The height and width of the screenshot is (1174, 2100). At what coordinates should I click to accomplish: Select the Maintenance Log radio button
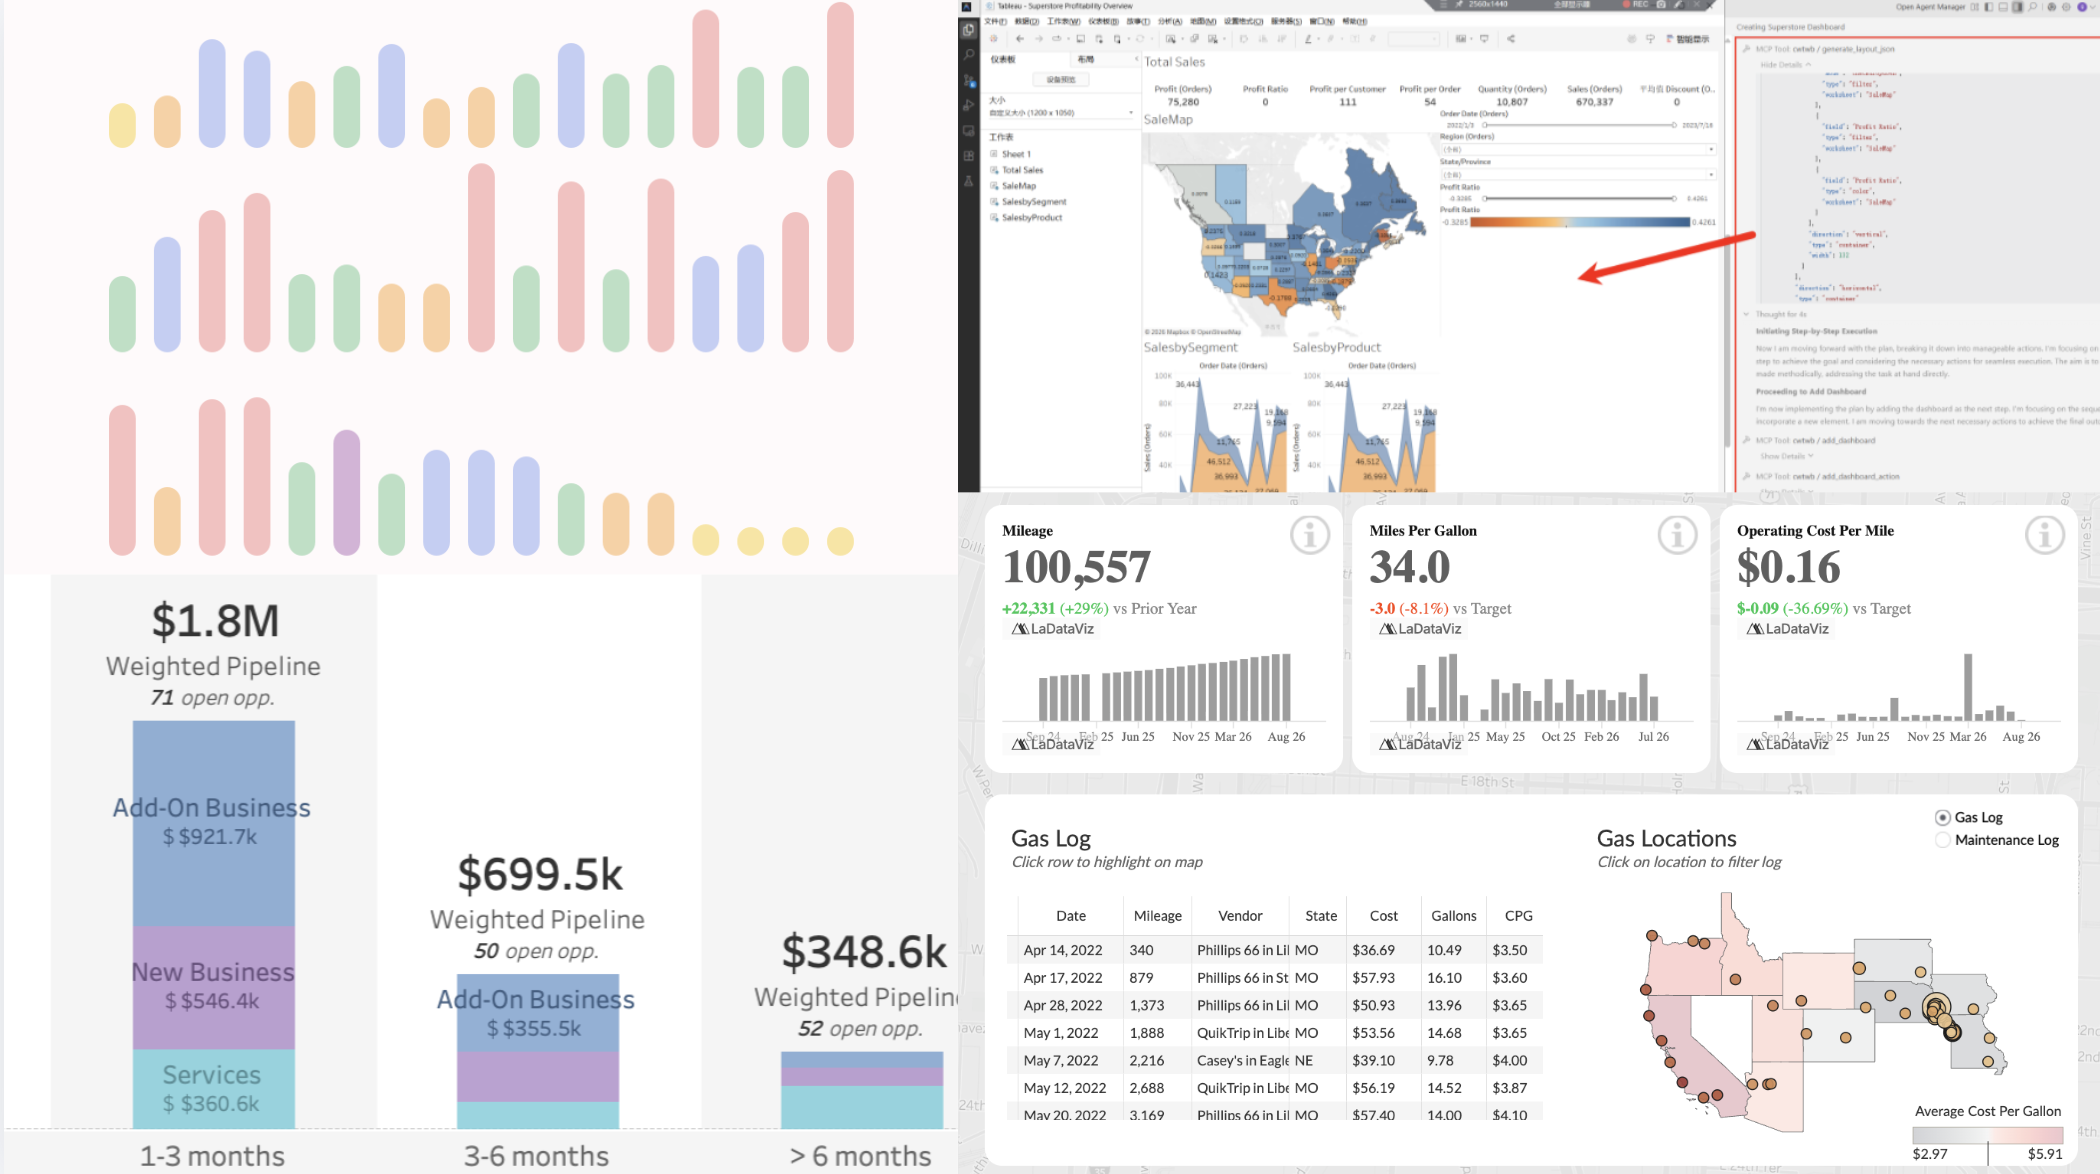click(x=1942, y=840)
